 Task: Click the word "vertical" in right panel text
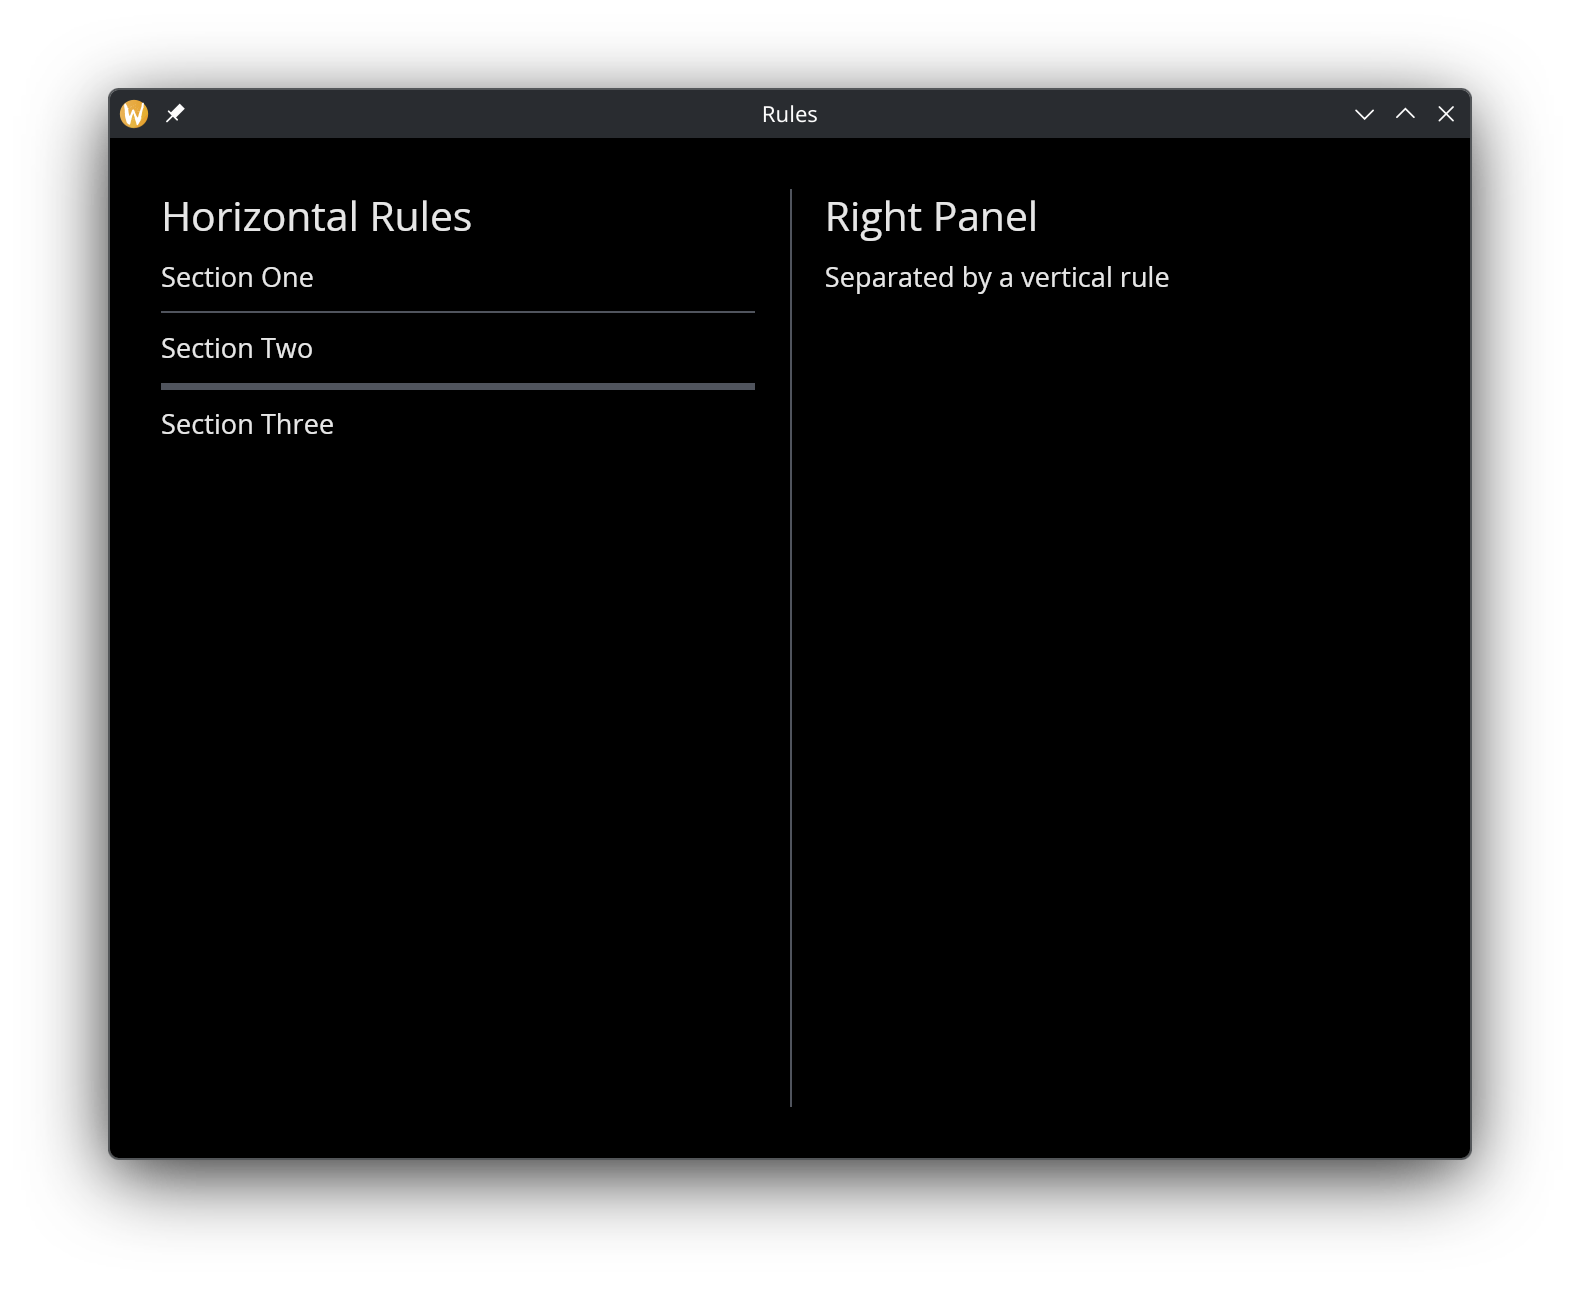pyautogui.click(x=1066, y=278)
